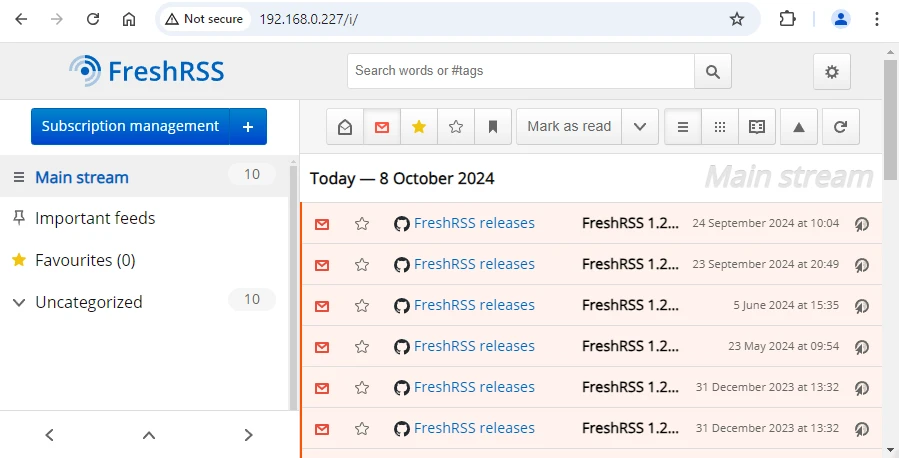The image size is (899, 458).
Task: Click the FreshRSS logo
Action: (147, 71)
